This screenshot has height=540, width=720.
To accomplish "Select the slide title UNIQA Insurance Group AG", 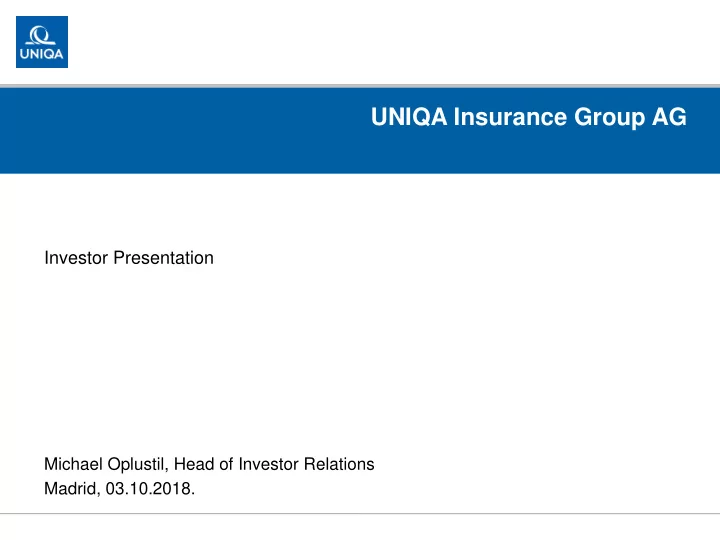I will click(529, 117).
